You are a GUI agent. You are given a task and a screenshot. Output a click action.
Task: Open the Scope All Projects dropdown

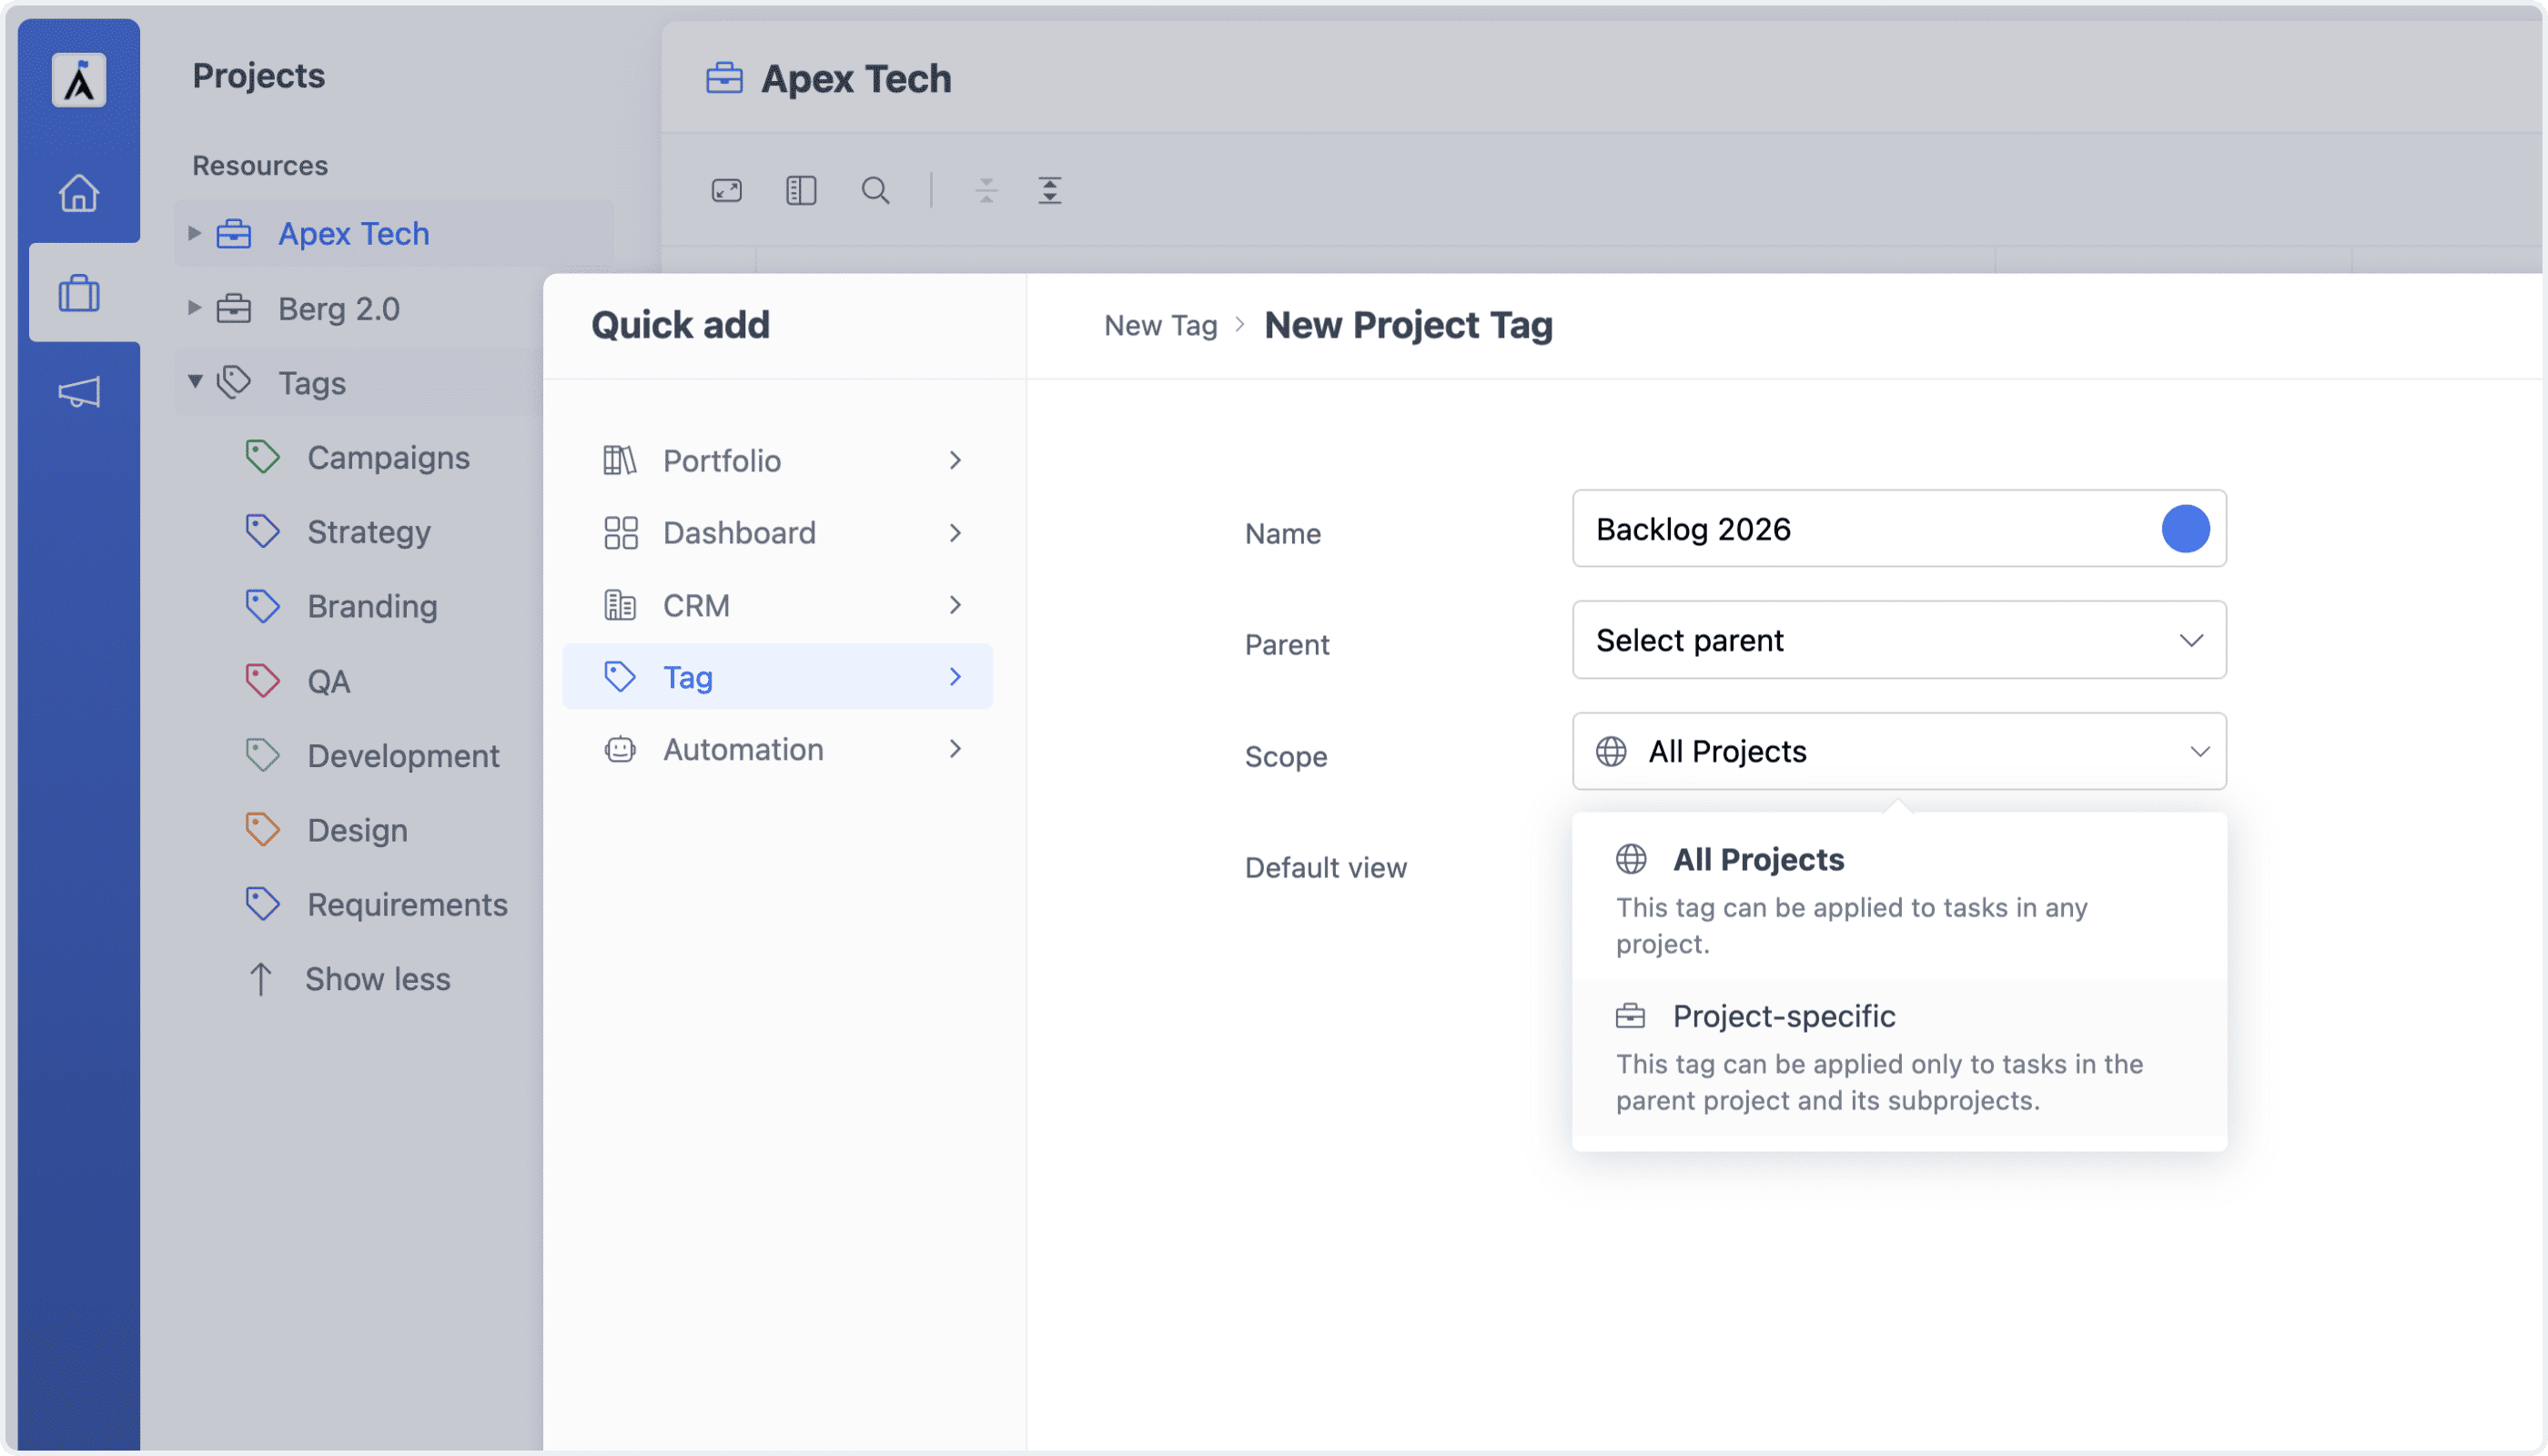(1899, 751)
